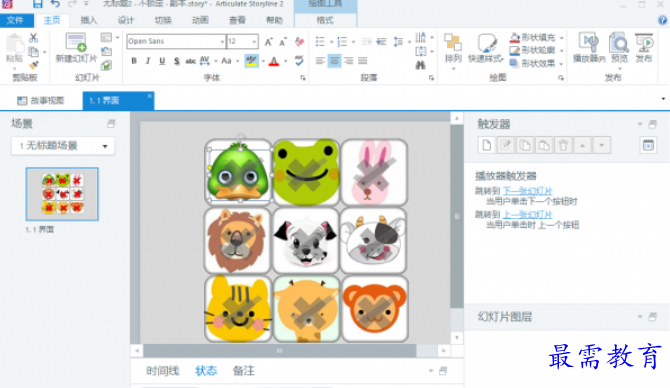Image resolution: width=670 pixels, height=388 pixels.
Task: Justify paragraph text
Action: tap(363, 61)
